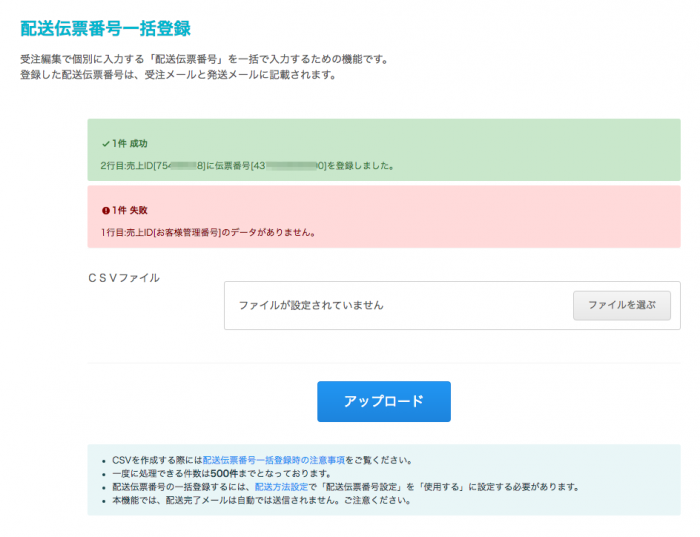Click the success checkmark icon
Image resolution: width=700 pixels, height=537 pixels.
[106, 144]
